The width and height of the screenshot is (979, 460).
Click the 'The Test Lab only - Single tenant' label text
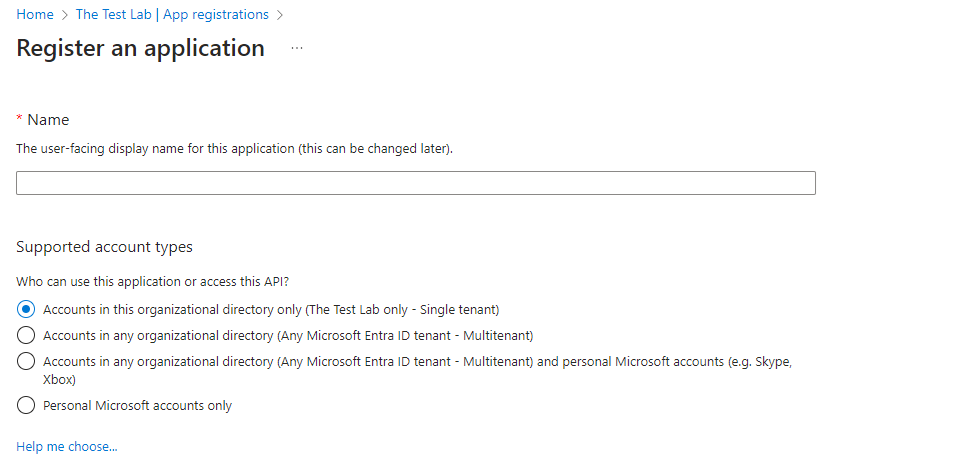pyautogui.click(x=271, y=309)
